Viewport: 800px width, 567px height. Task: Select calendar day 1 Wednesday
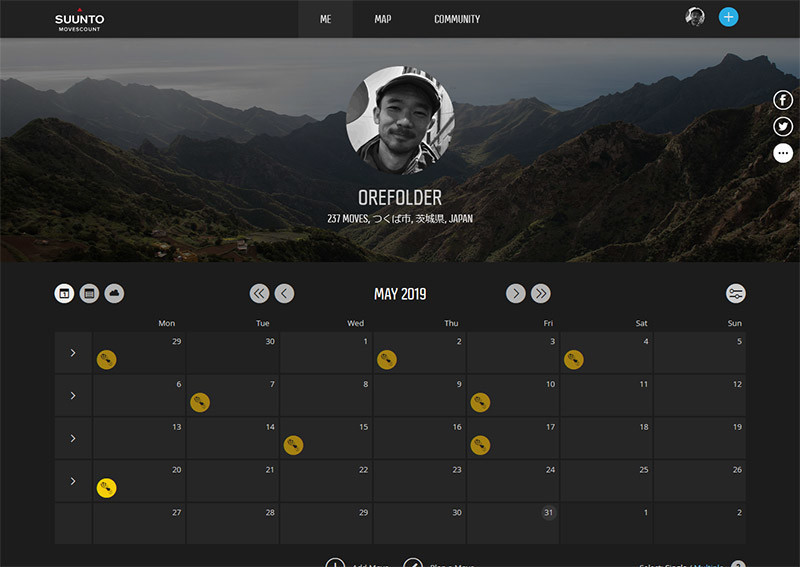click(326, 353)
